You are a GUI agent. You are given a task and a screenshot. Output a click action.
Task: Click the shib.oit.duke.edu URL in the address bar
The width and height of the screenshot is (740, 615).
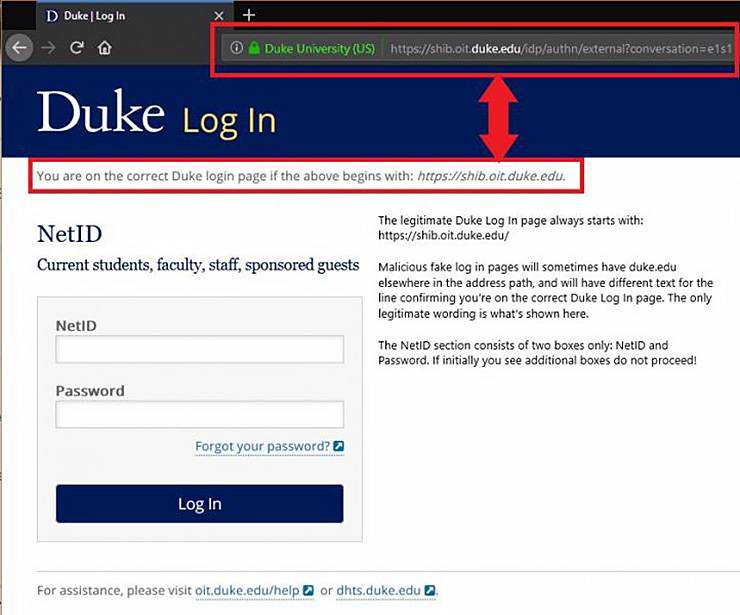point(561,49)
